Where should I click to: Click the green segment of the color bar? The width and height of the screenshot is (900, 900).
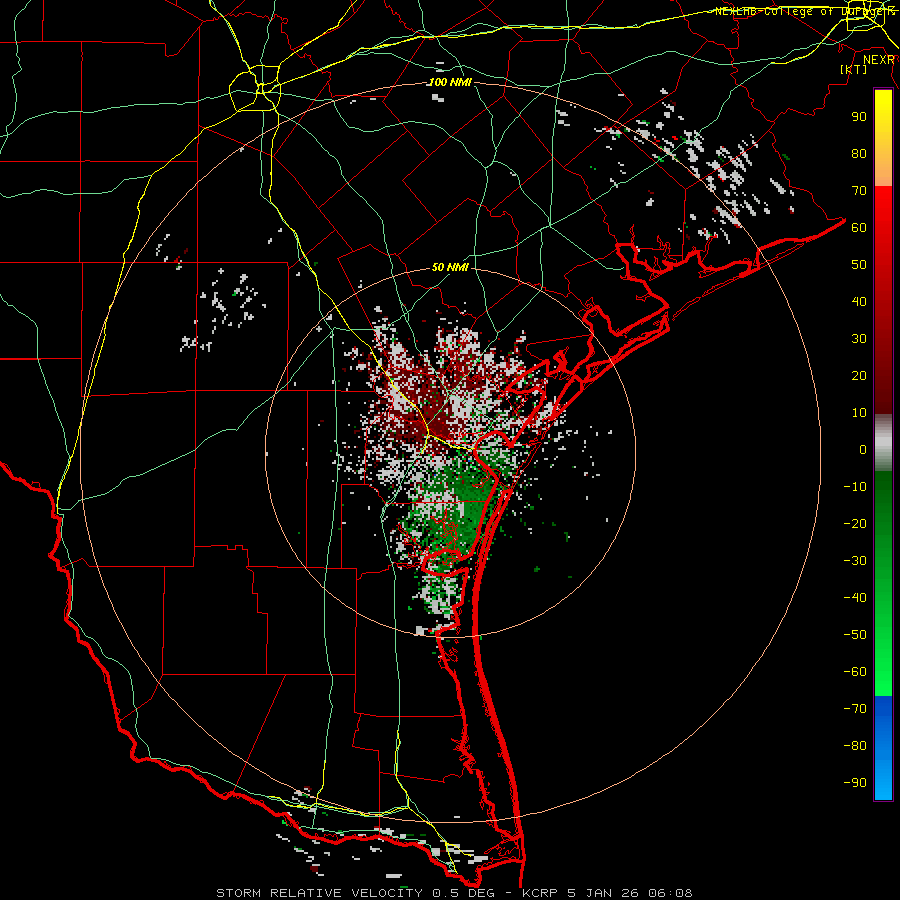coord(883,583)
